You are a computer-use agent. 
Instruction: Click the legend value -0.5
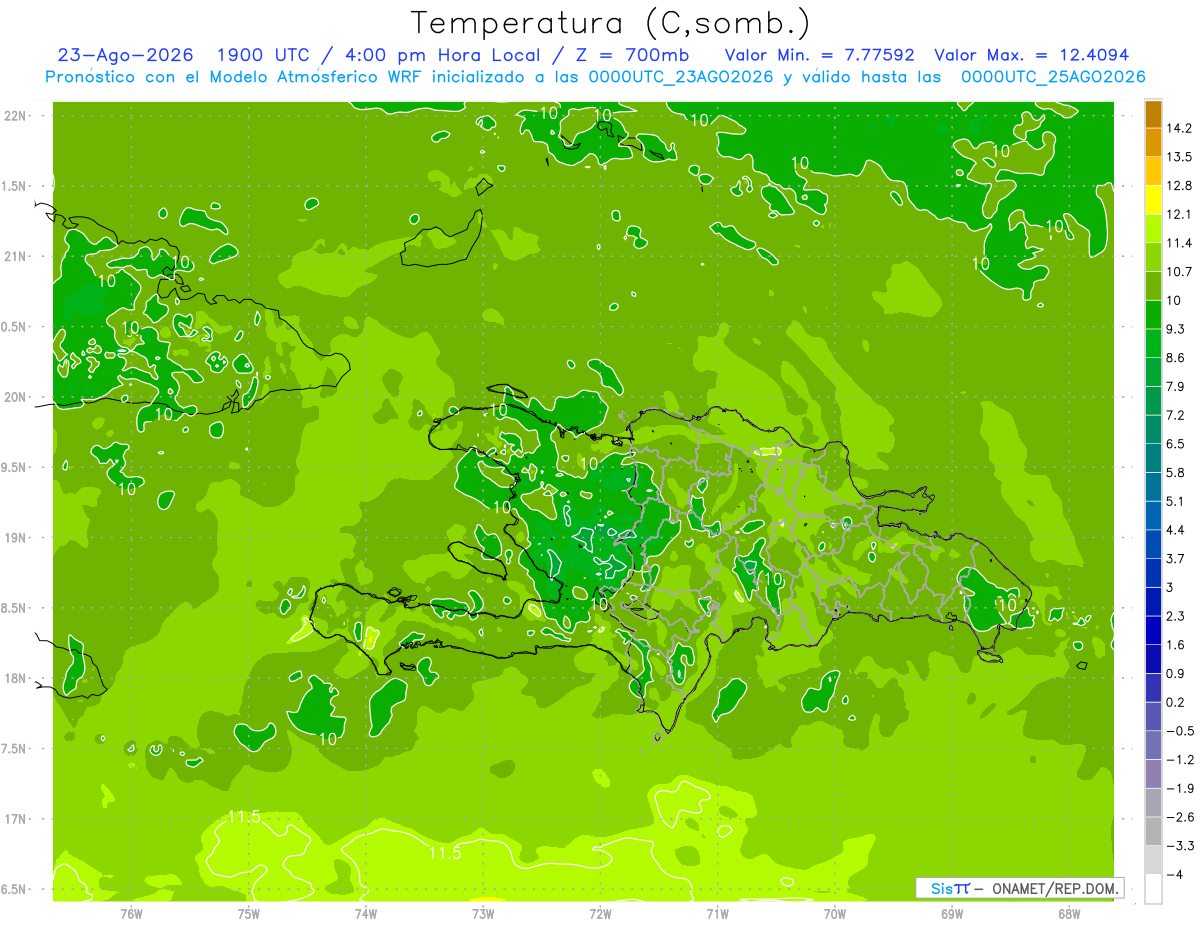click(x=1179, y=731)
